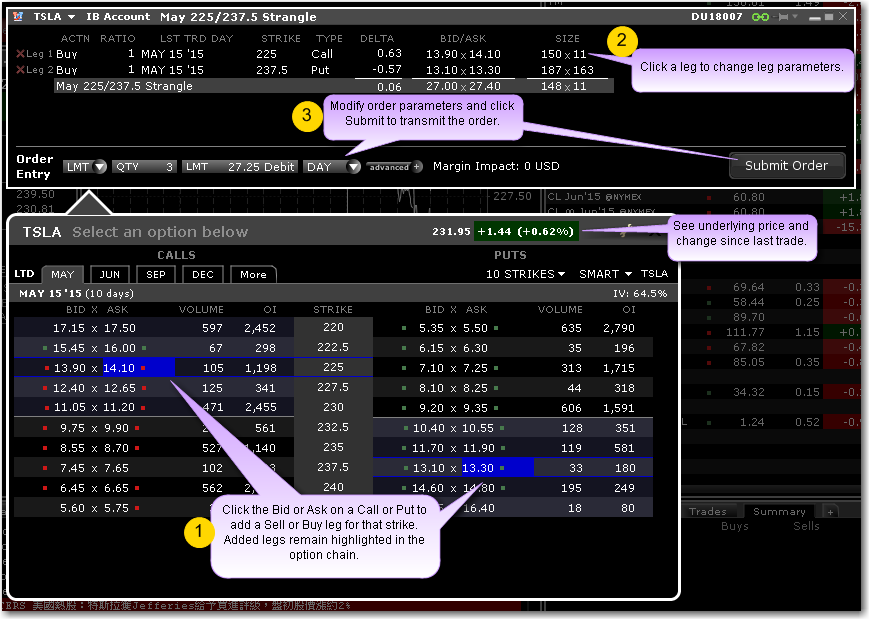This screenshot has height=619, width=869.
Task: Click put ask 8.25 at strike 227.5
Action: point(476,388)
